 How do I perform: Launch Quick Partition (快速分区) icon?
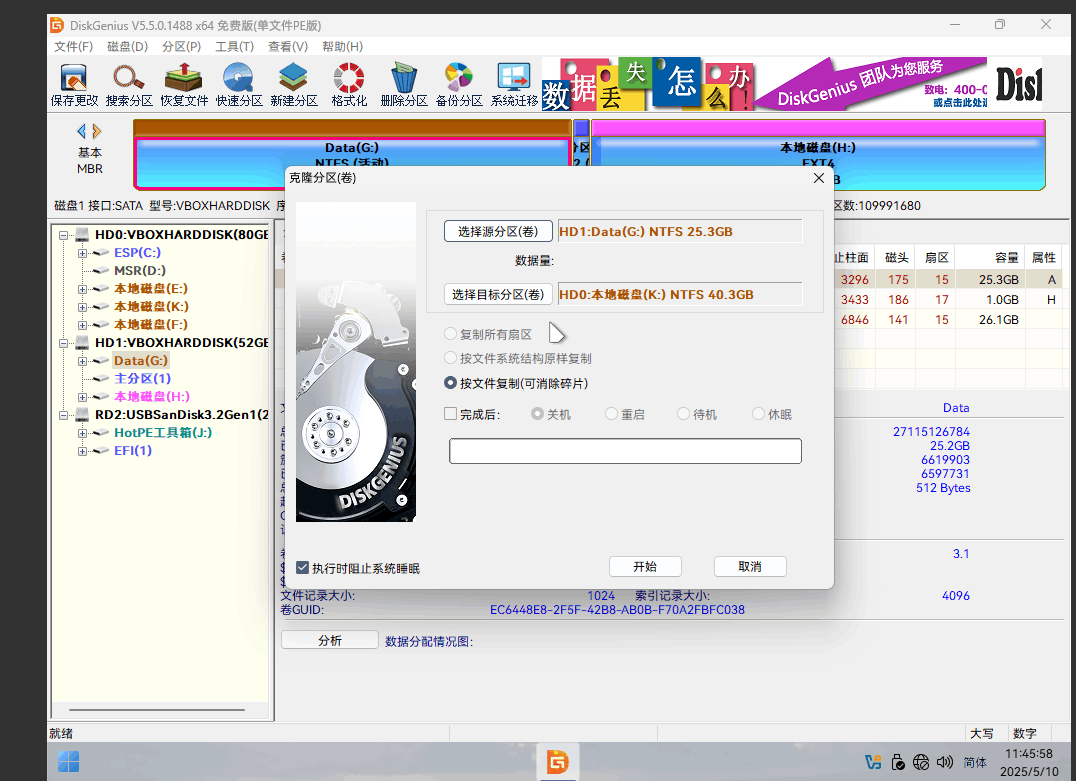tap(239, 85)
